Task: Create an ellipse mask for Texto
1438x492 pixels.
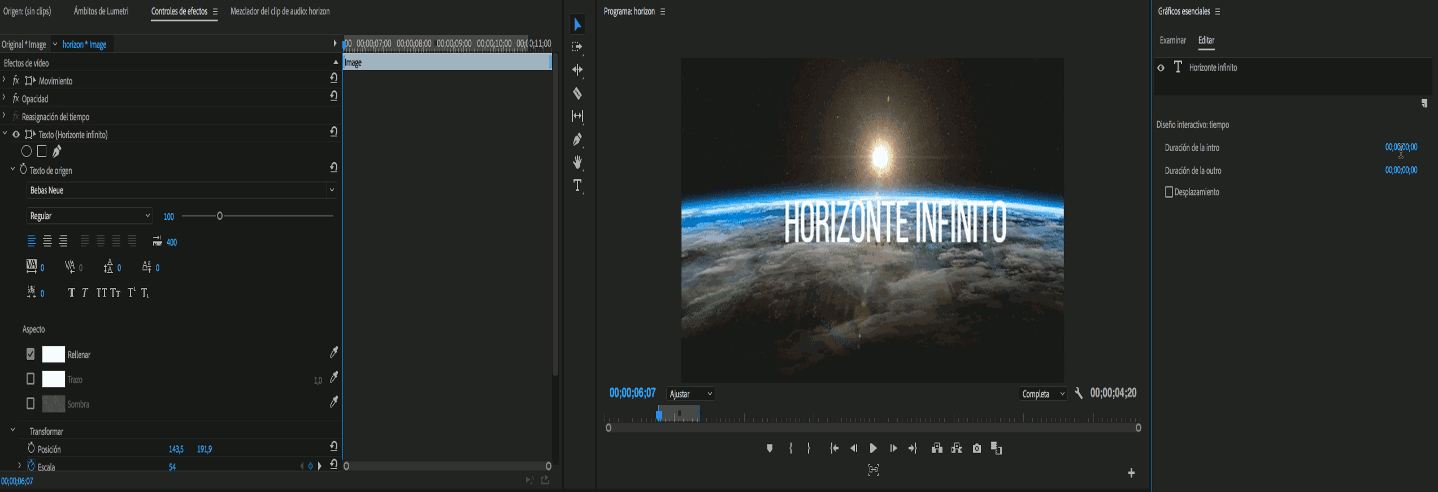Action: [x=27, y=152]
